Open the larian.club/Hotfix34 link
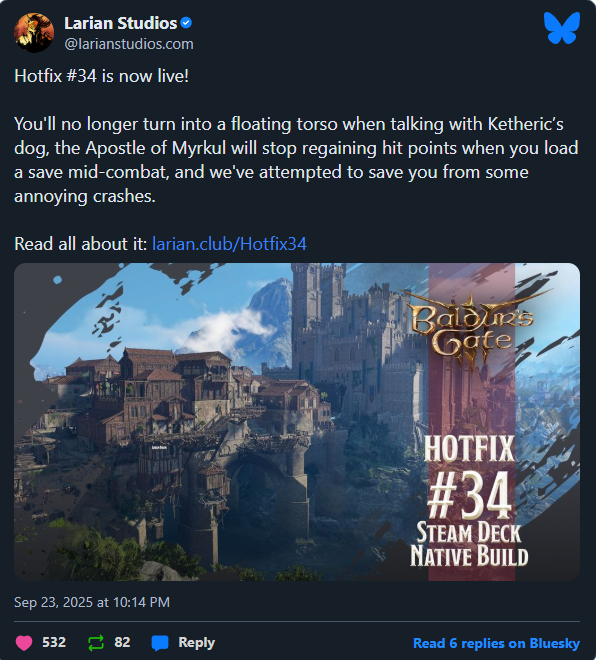 pyautogui.click(x=229, y=244)
